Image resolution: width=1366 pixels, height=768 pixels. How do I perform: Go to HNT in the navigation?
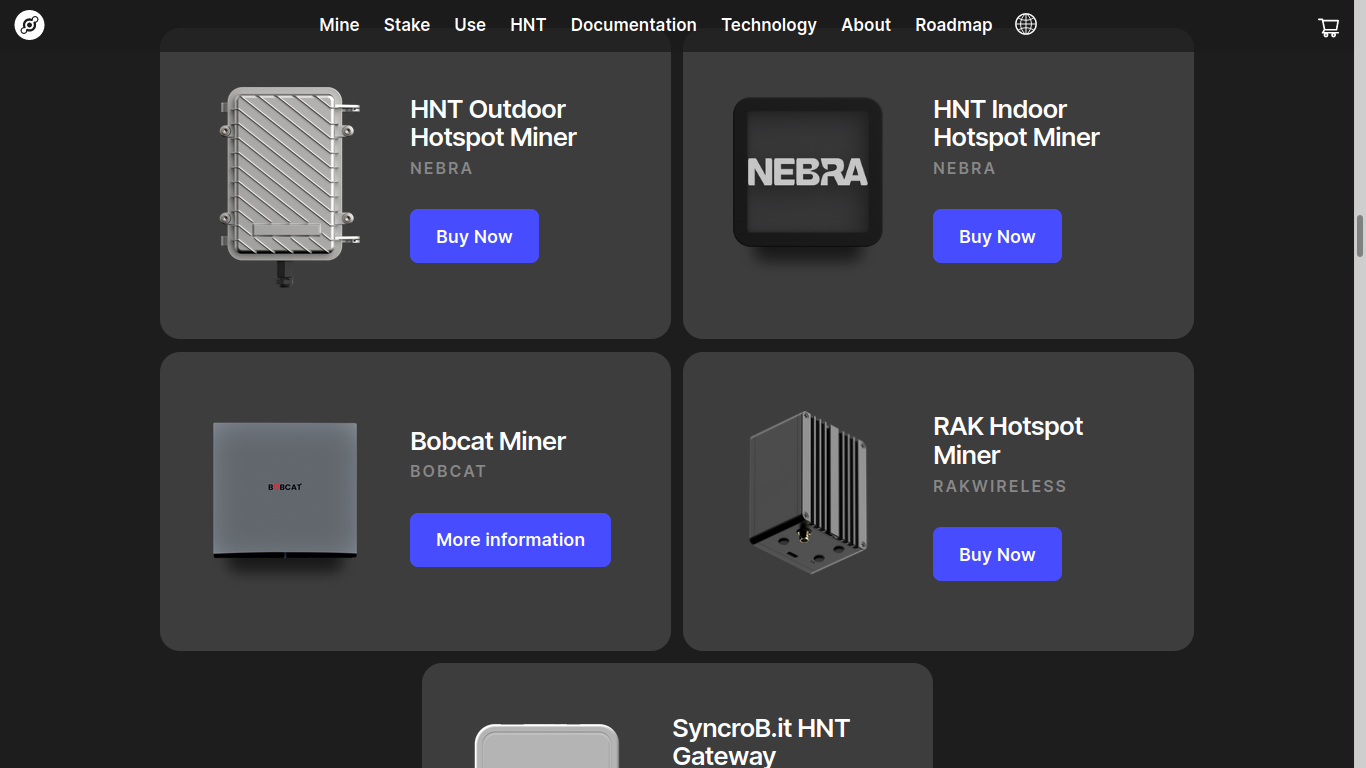[x=528, y=25]
